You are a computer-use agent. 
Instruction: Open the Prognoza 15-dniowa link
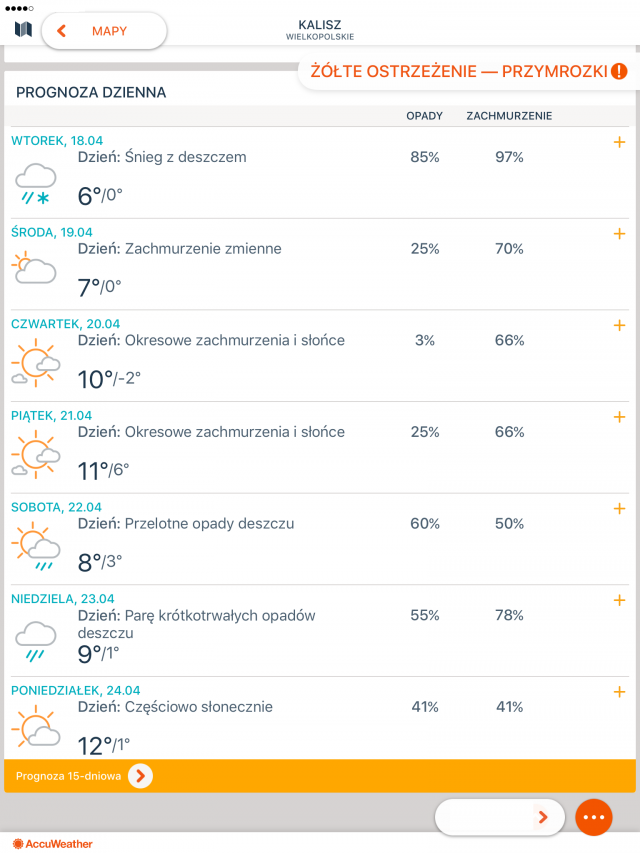click(67, 776)
